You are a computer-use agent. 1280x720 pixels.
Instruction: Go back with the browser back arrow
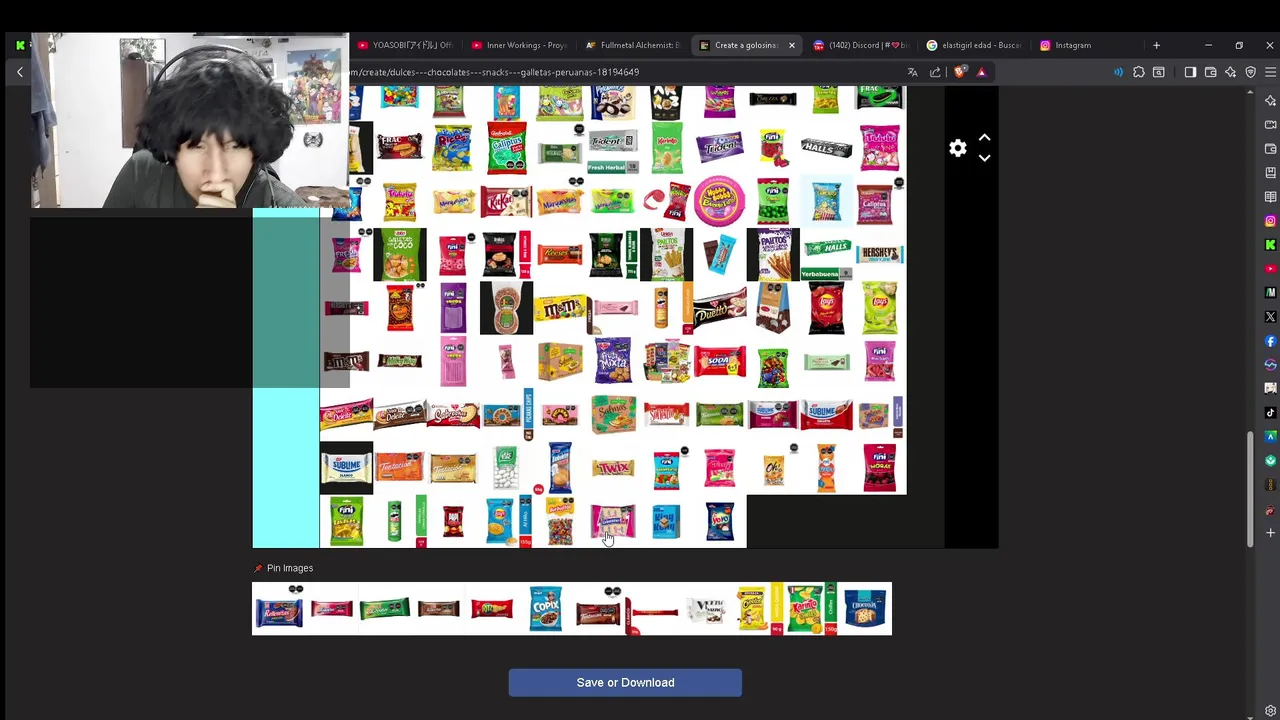(x=19, y=72)
